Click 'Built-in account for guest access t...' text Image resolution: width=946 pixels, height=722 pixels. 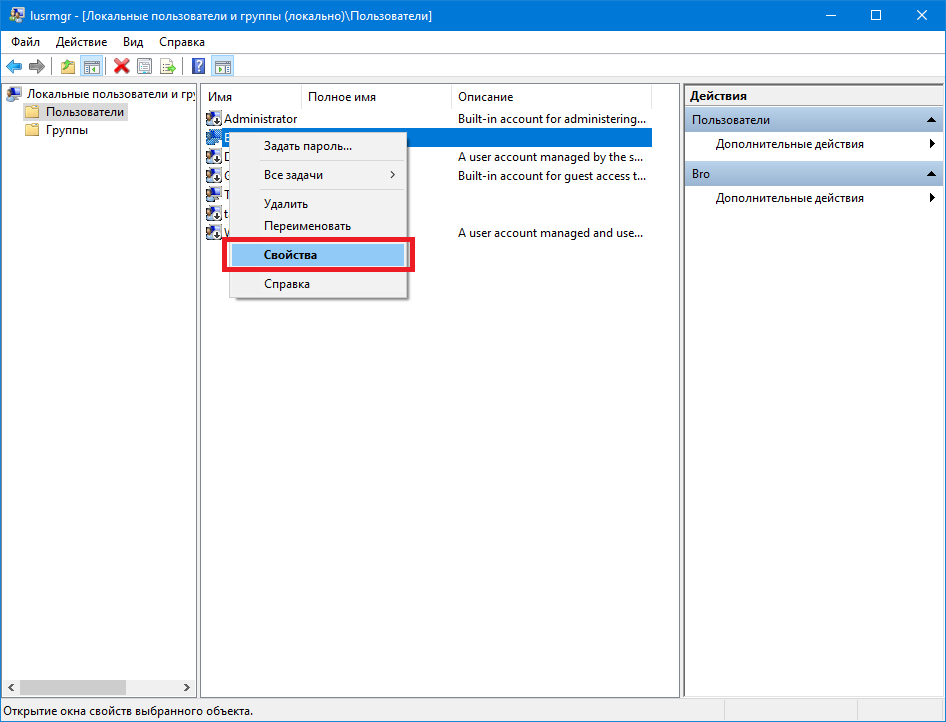551,176
